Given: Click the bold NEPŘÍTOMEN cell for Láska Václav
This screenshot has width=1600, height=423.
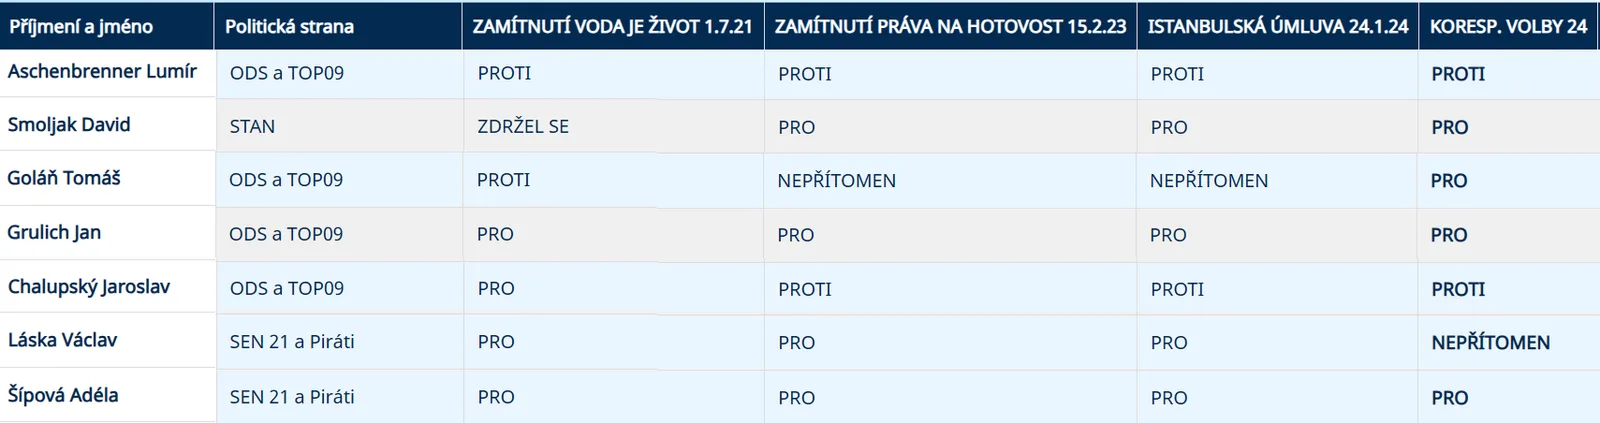Looking at the screenshot, I should click(1490, 343).
